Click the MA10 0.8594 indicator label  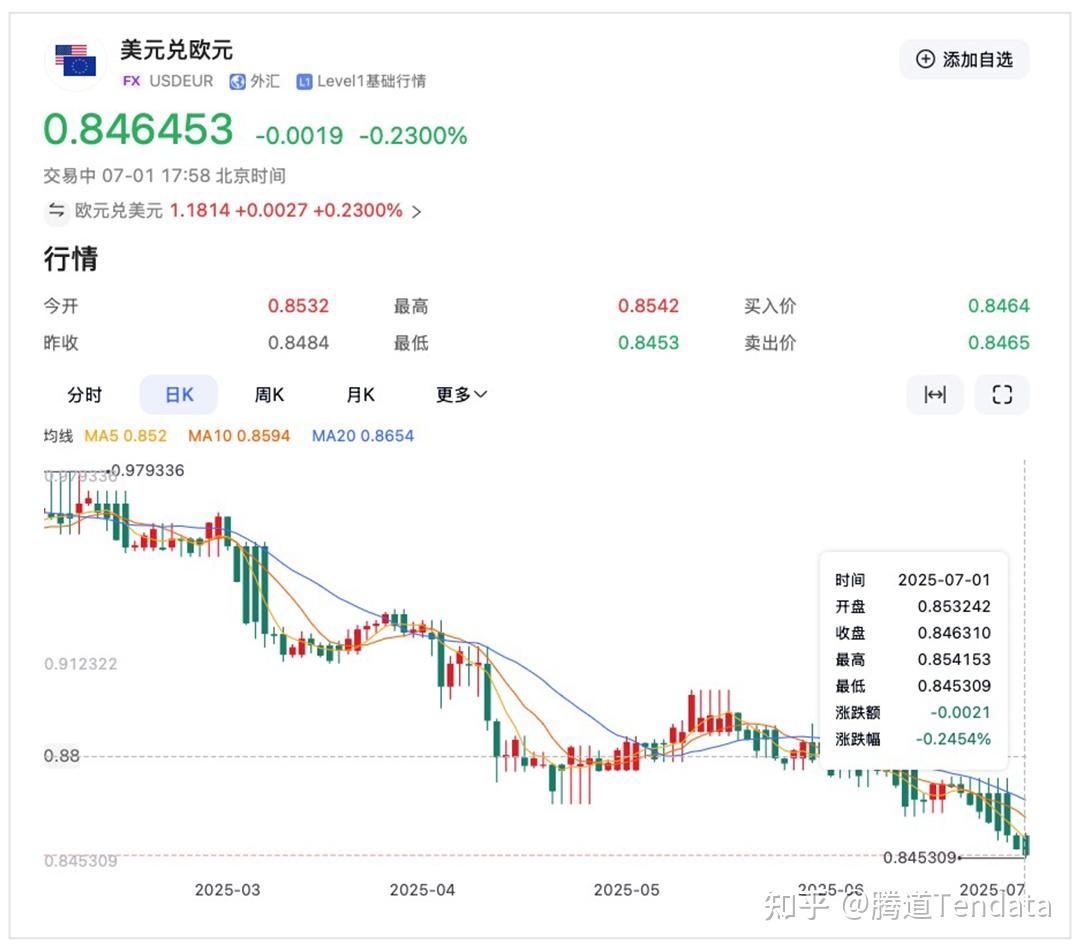point(239,436)
